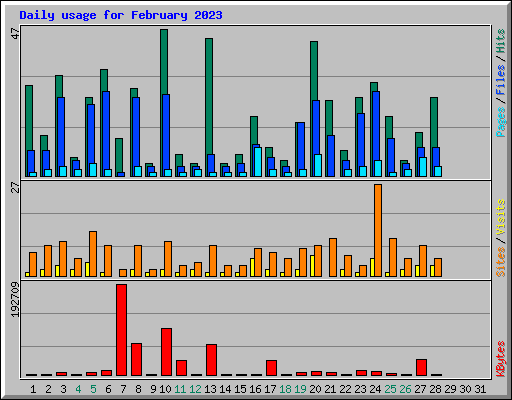512x400 pixels.
Task: Click day "1" on the x-axis
Action: (x=33, y=389)
